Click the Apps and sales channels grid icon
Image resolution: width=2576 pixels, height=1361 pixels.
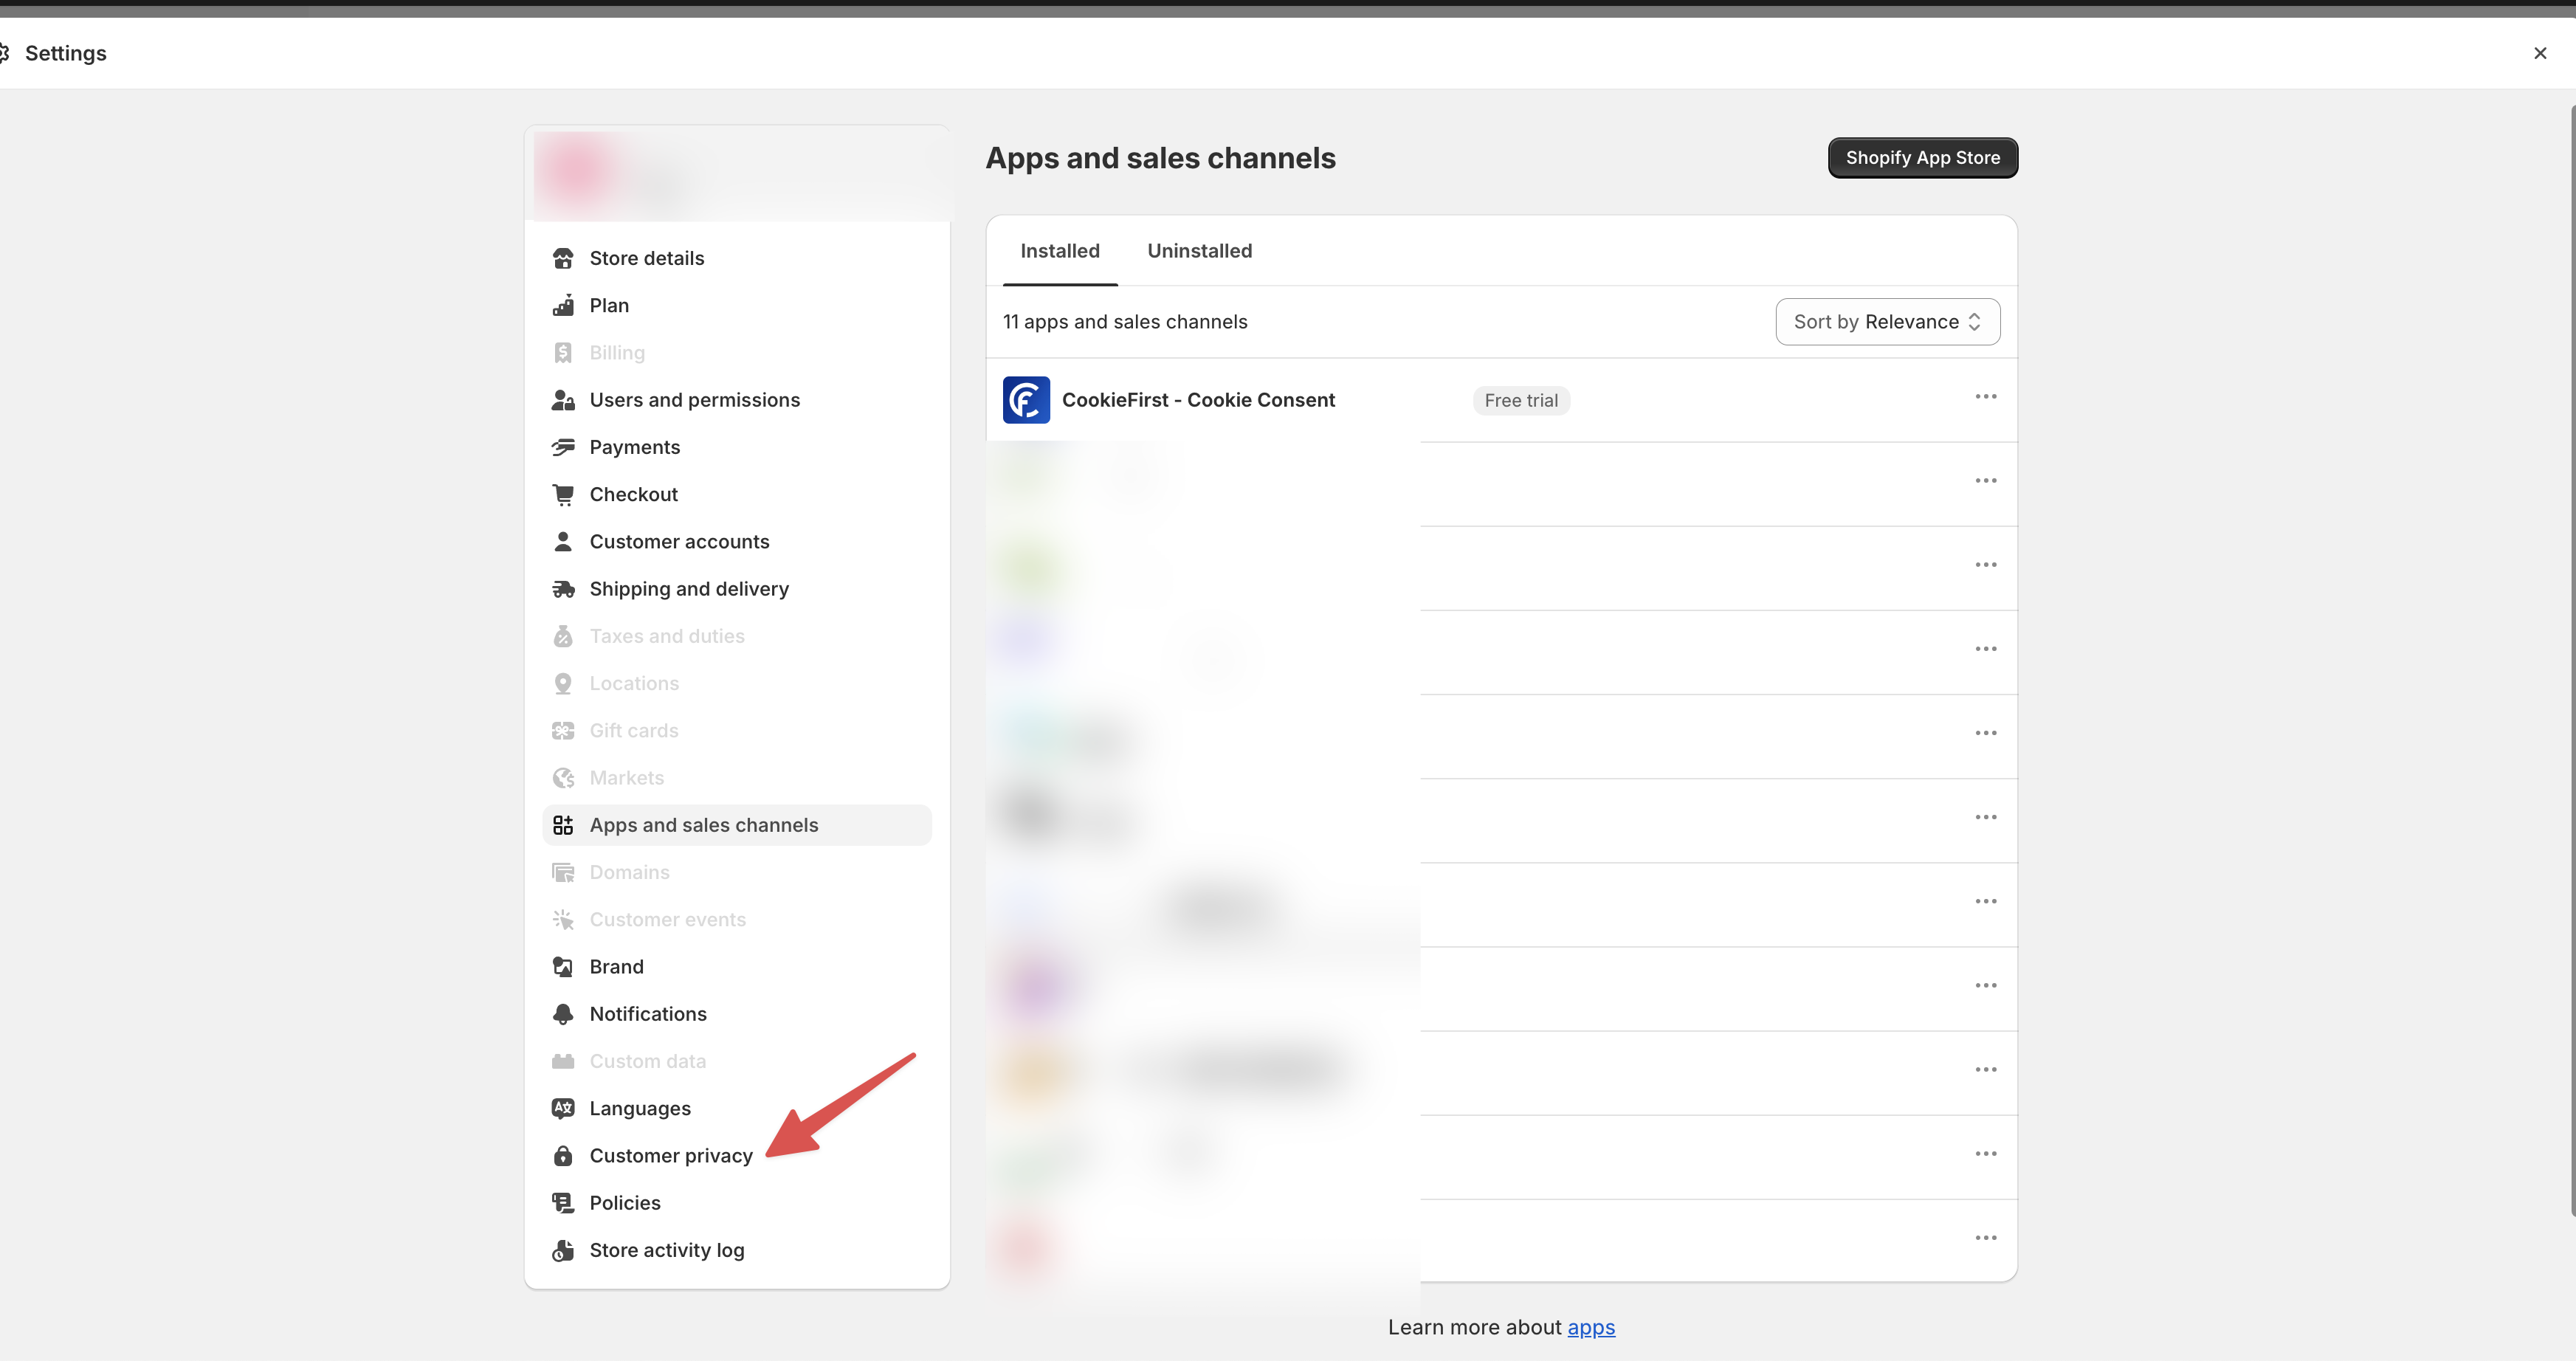(563, 824)
